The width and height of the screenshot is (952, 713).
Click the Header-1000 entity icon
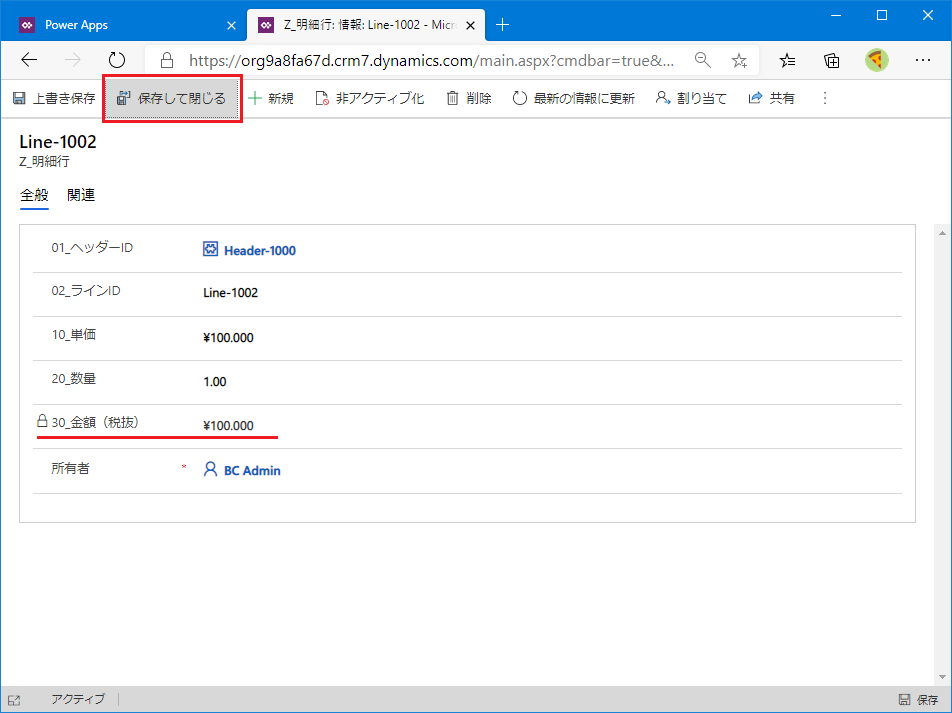[210, 249]
